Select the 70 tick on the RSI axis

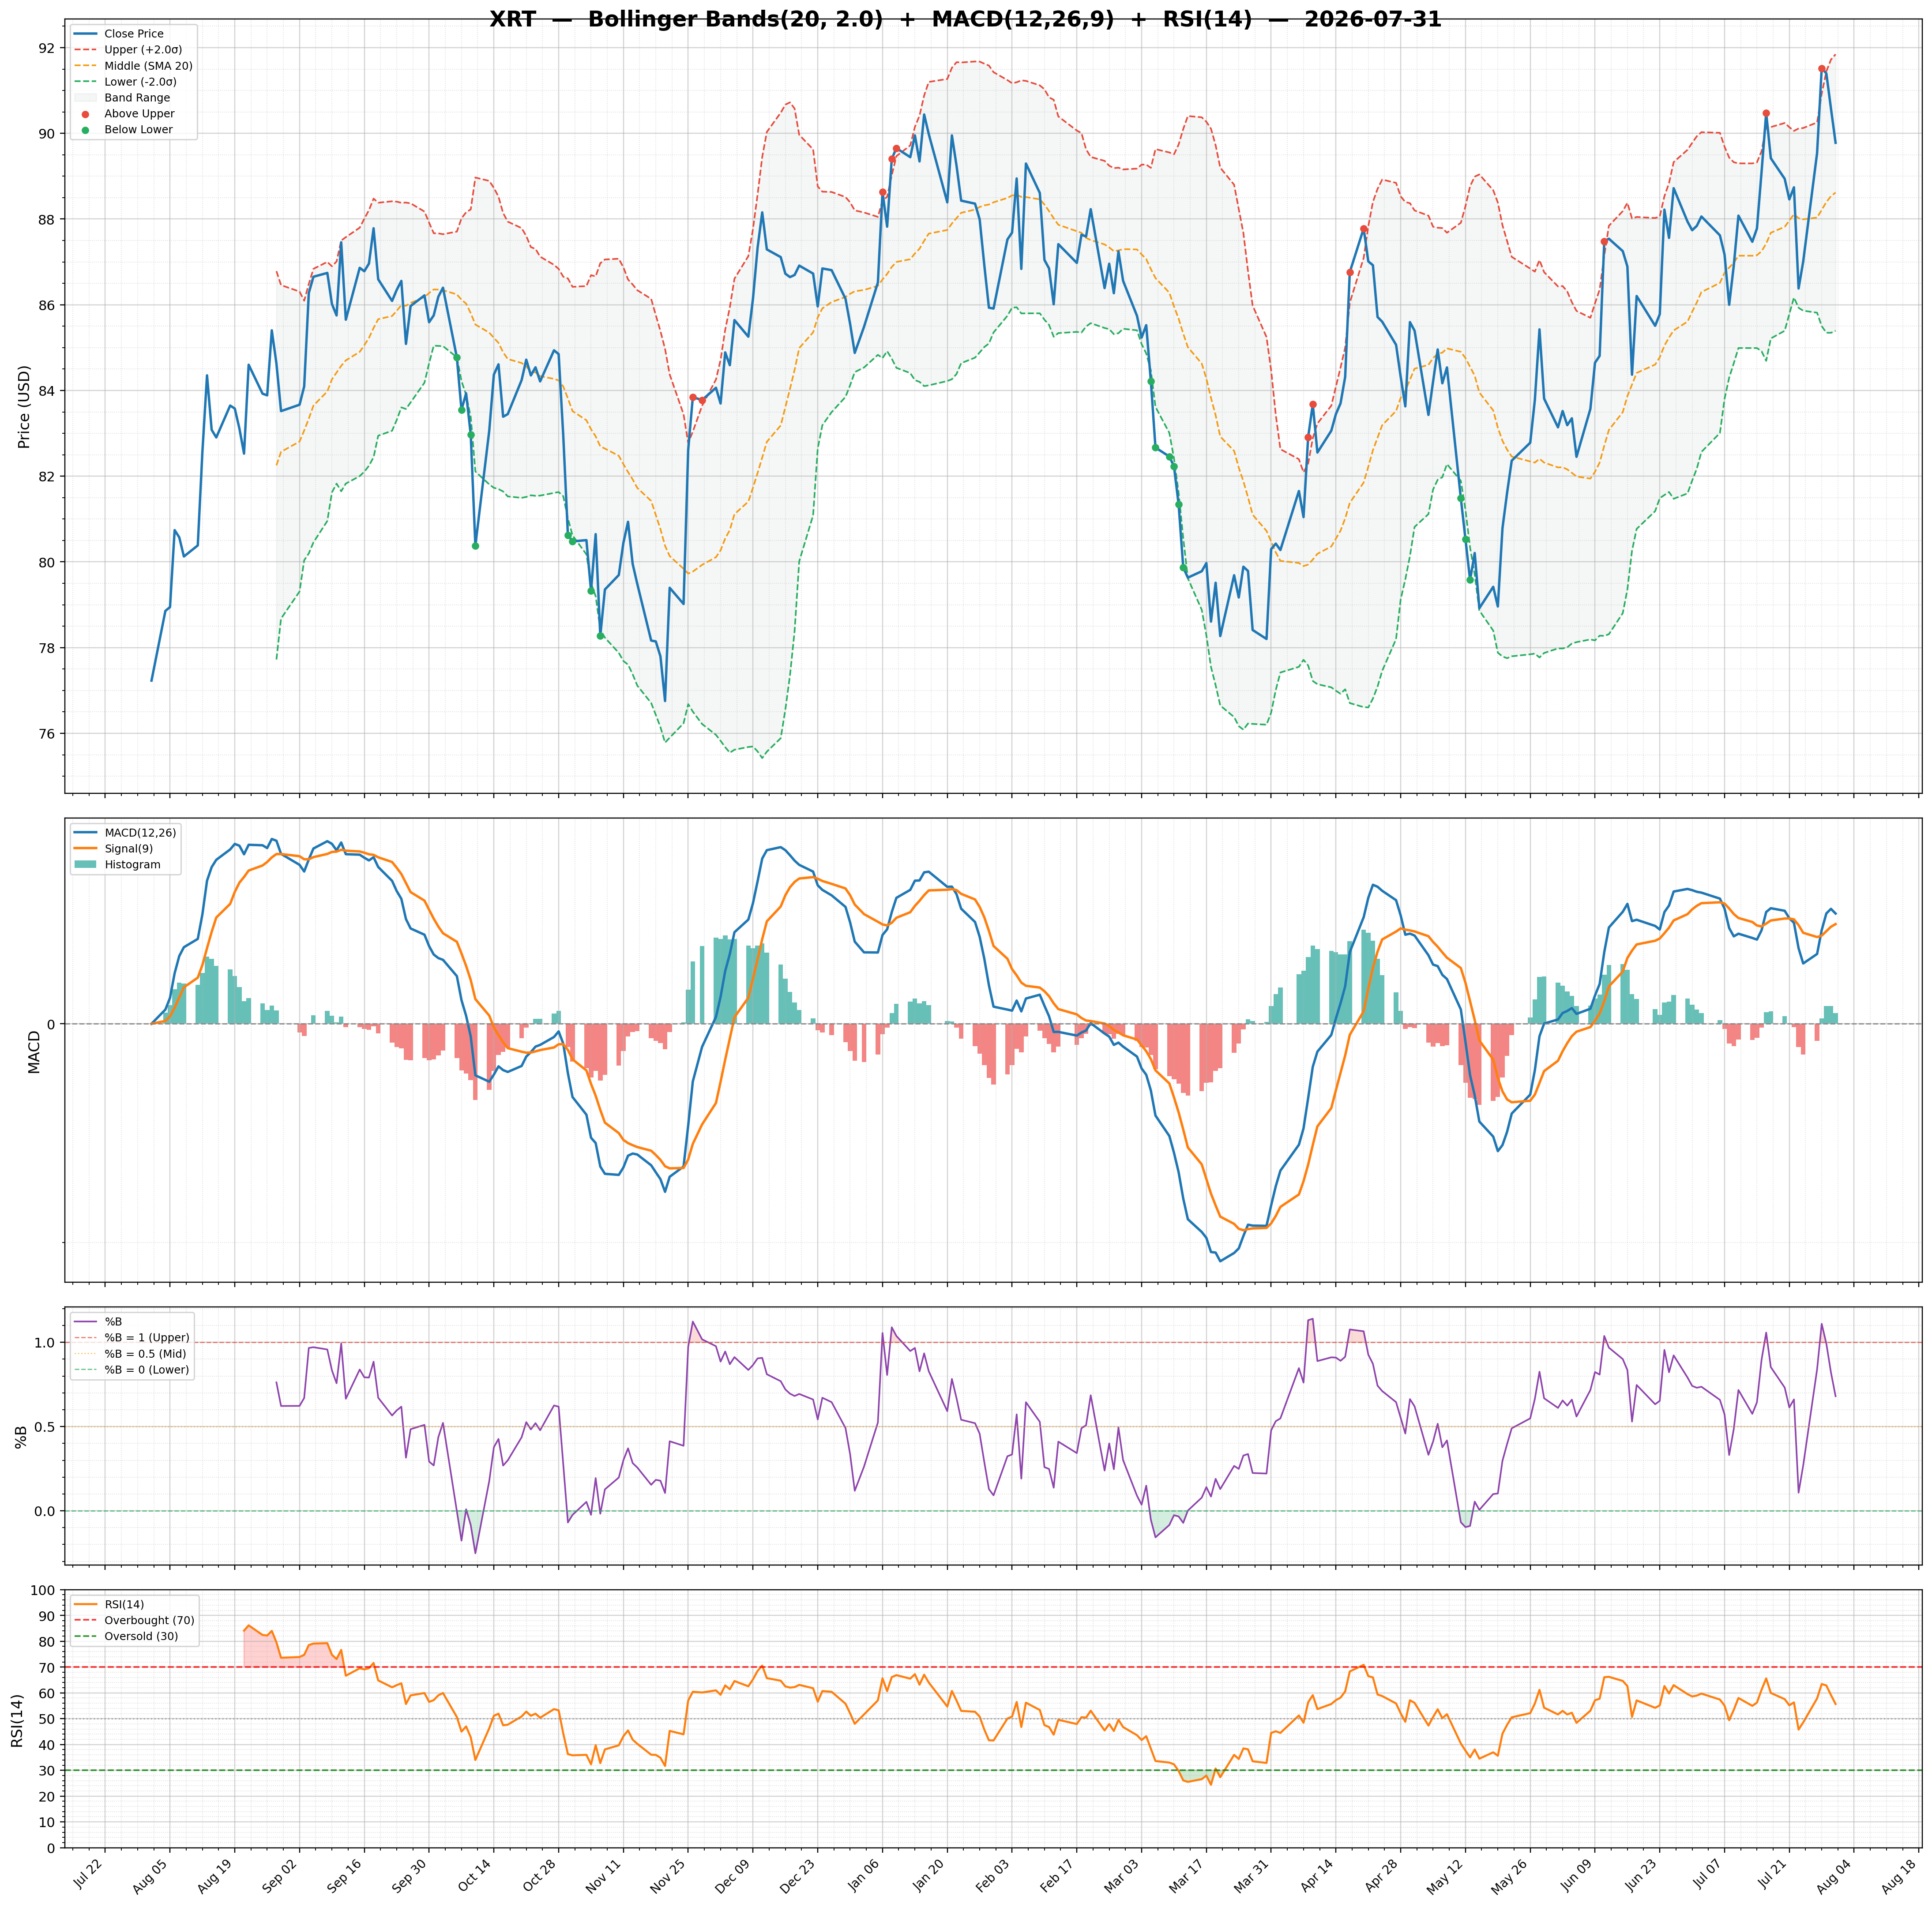(x=48, y=1668)
